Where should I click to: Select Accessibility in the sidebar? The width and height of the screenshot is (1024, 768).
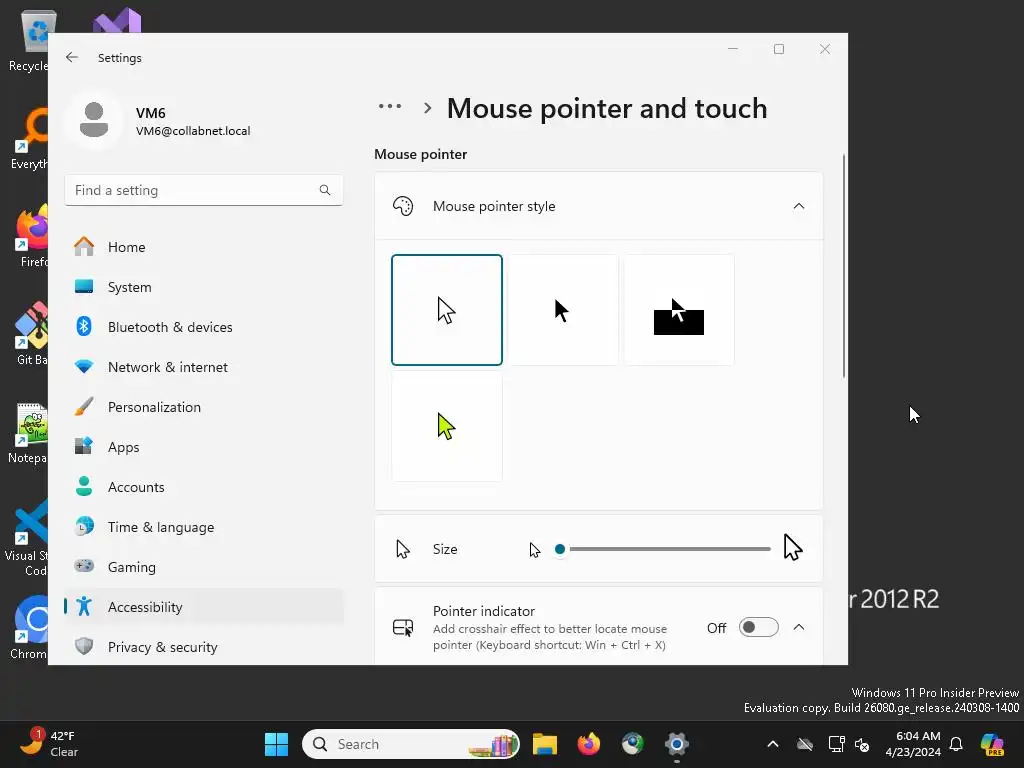(x=204, y=607)
